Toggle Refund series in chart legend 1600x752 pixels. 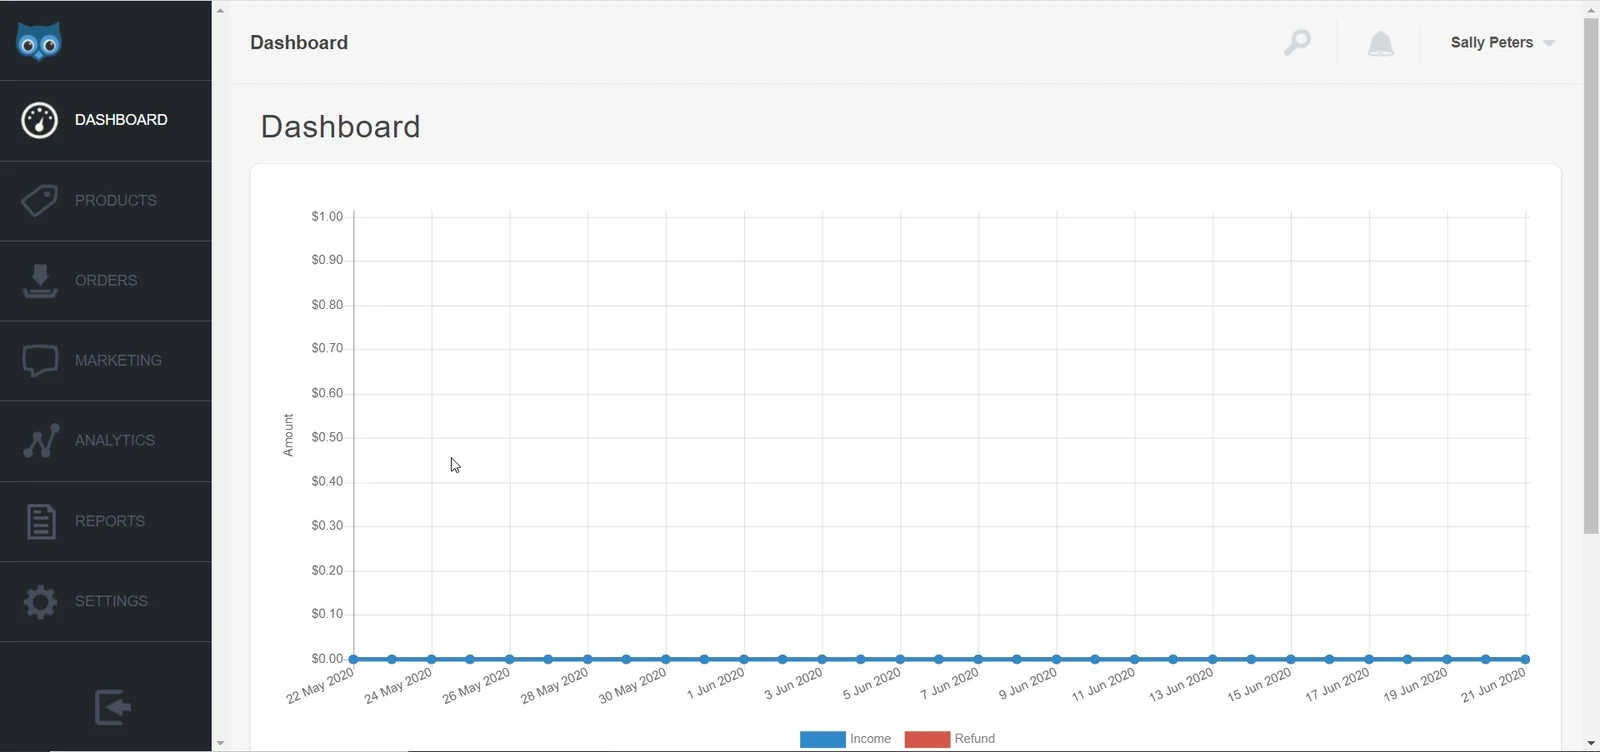(x=950, y=739)
